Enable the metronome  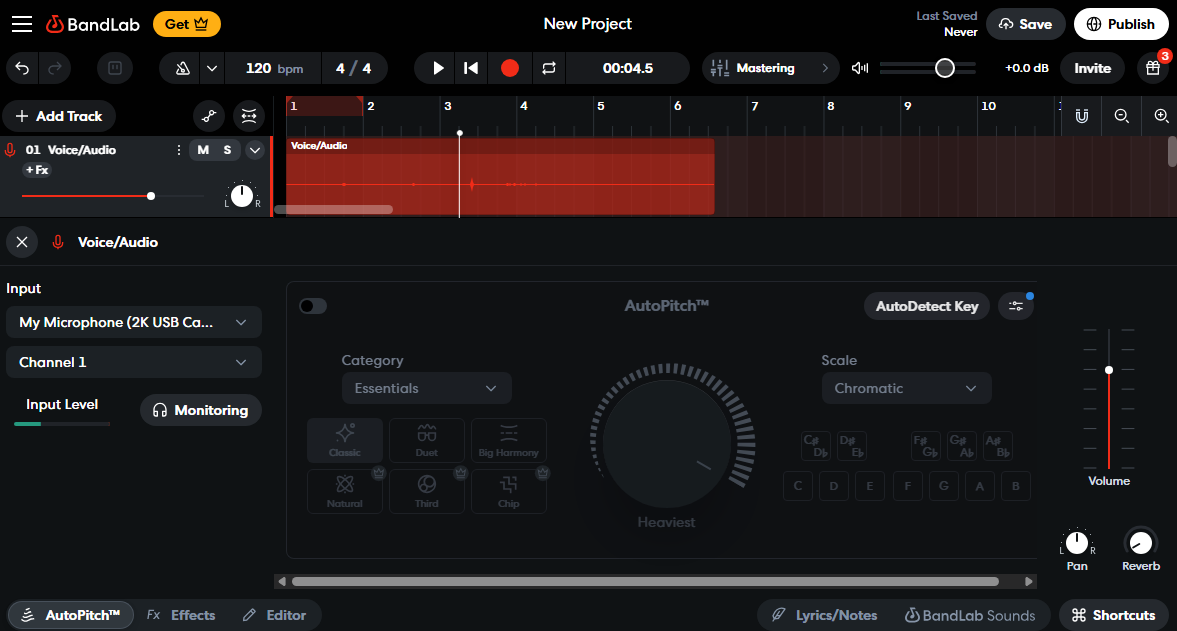(183, 68)
